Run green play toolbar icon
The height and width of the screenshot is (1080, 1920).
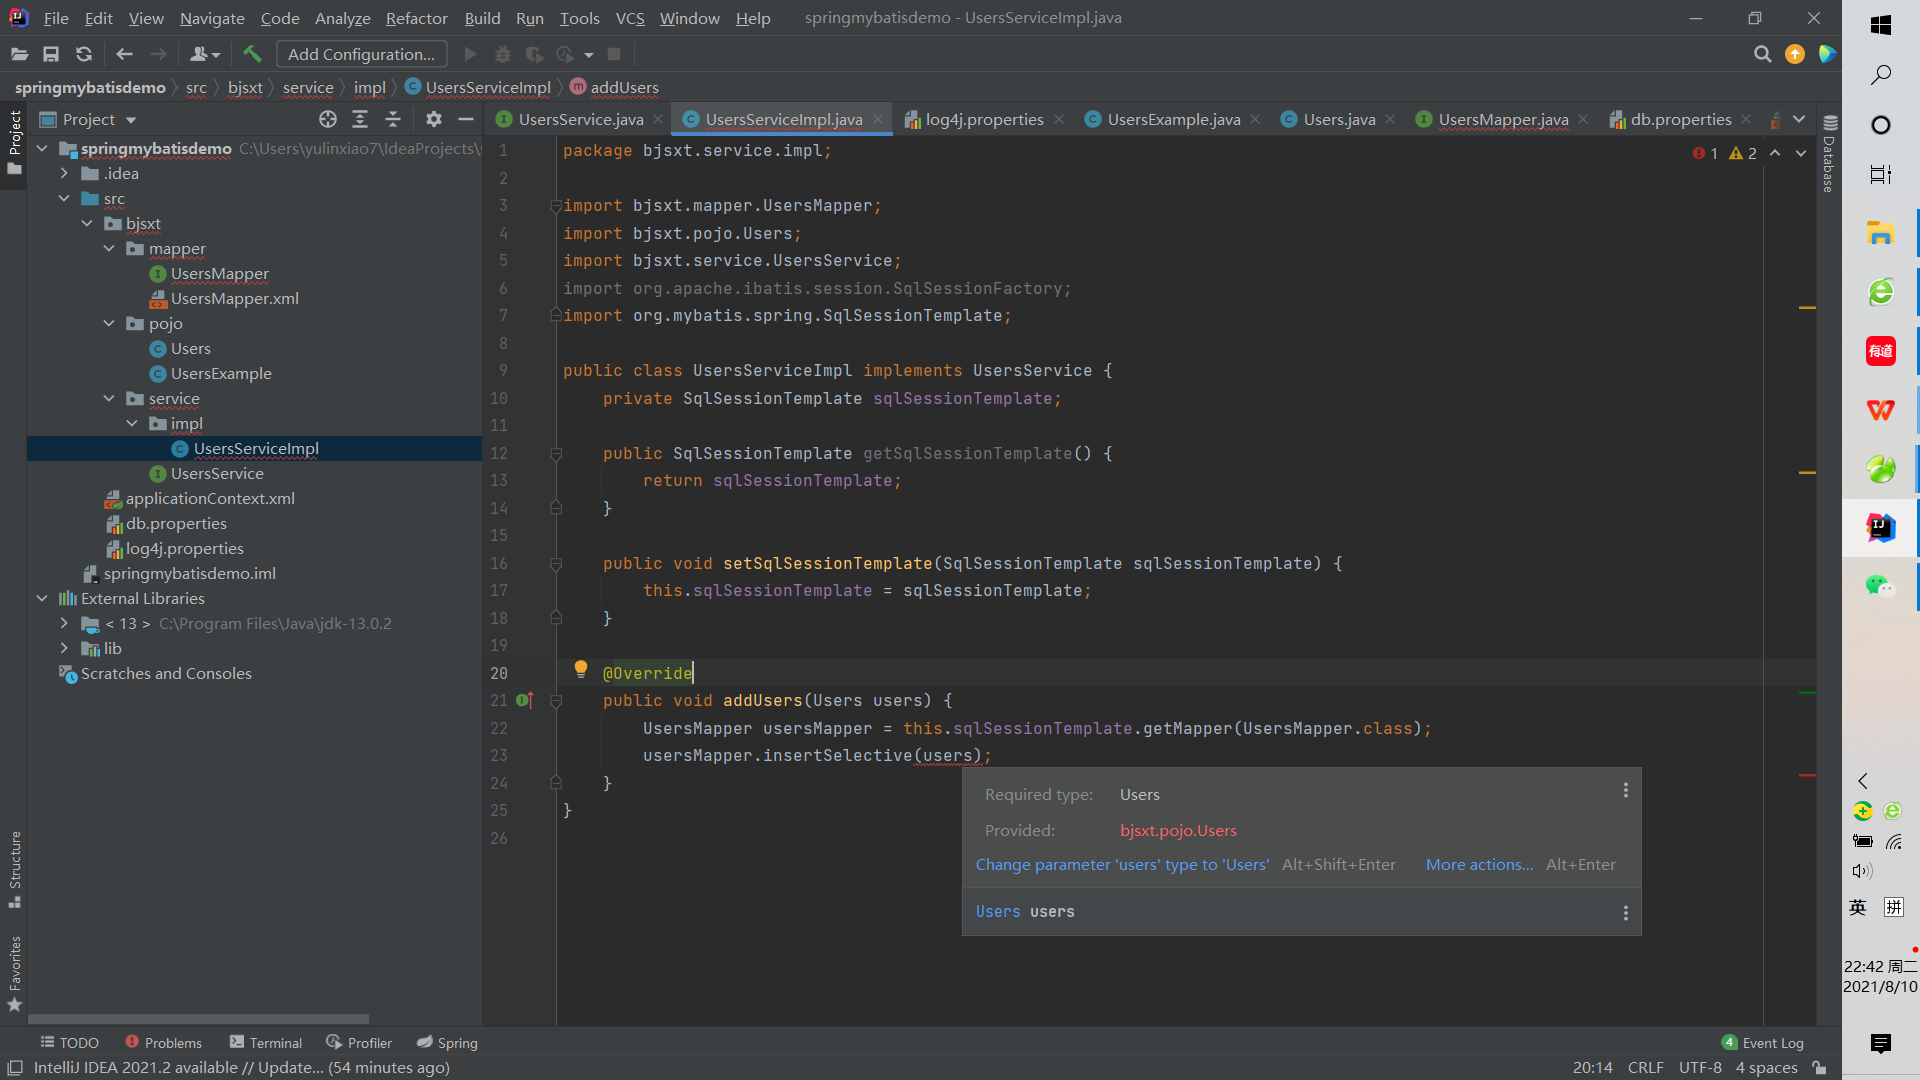[471, 54]
